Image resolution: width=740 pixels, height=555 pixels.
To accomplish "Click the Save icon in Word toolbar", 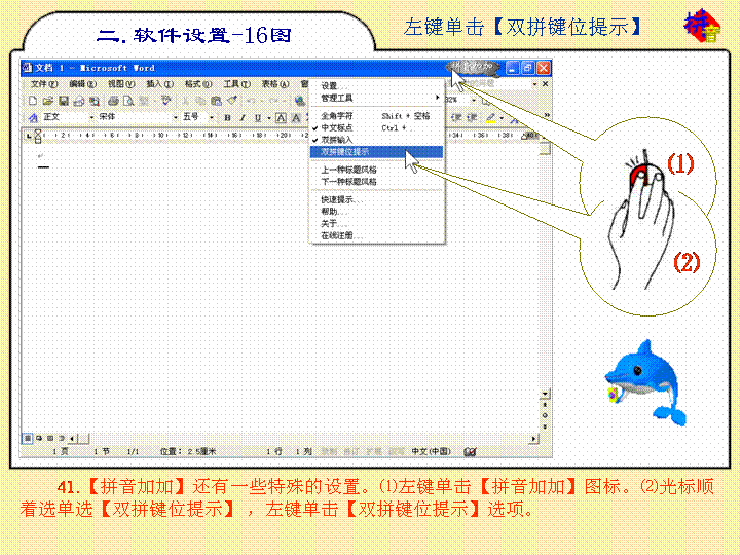I will [63, 101].
